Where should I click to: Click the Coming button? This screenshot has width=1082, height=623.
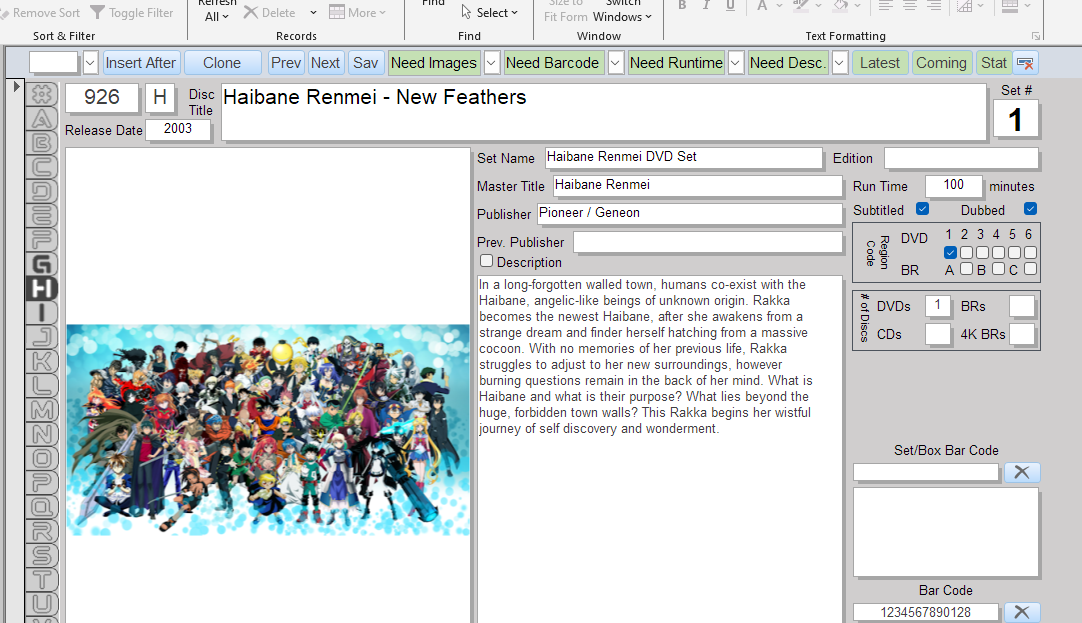(x=941, y=63)
